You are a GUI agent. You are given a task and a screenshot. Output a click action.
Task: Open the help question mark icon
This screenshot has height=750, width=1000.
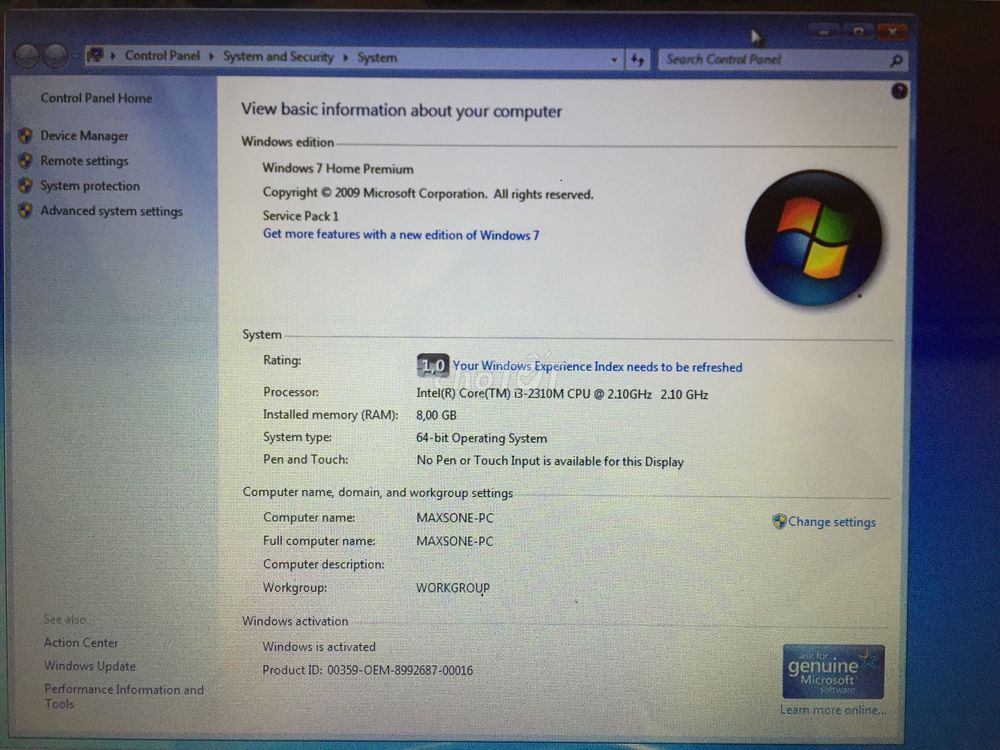click(x=899, y=91)
